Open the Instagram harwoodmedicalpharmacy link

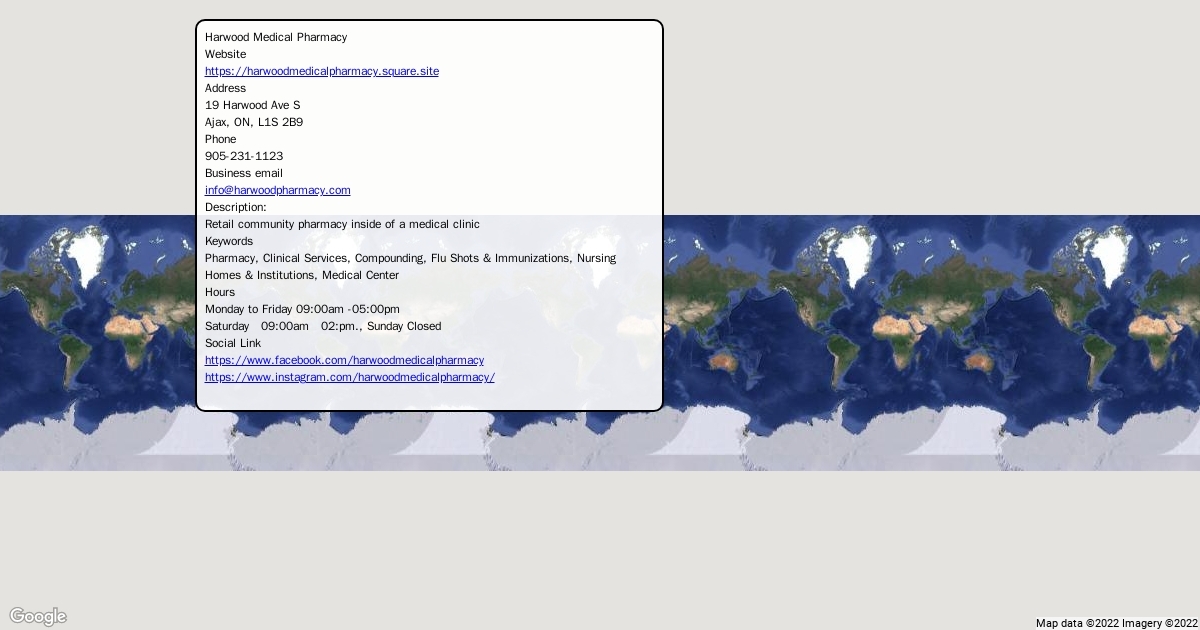pos(349,377)
